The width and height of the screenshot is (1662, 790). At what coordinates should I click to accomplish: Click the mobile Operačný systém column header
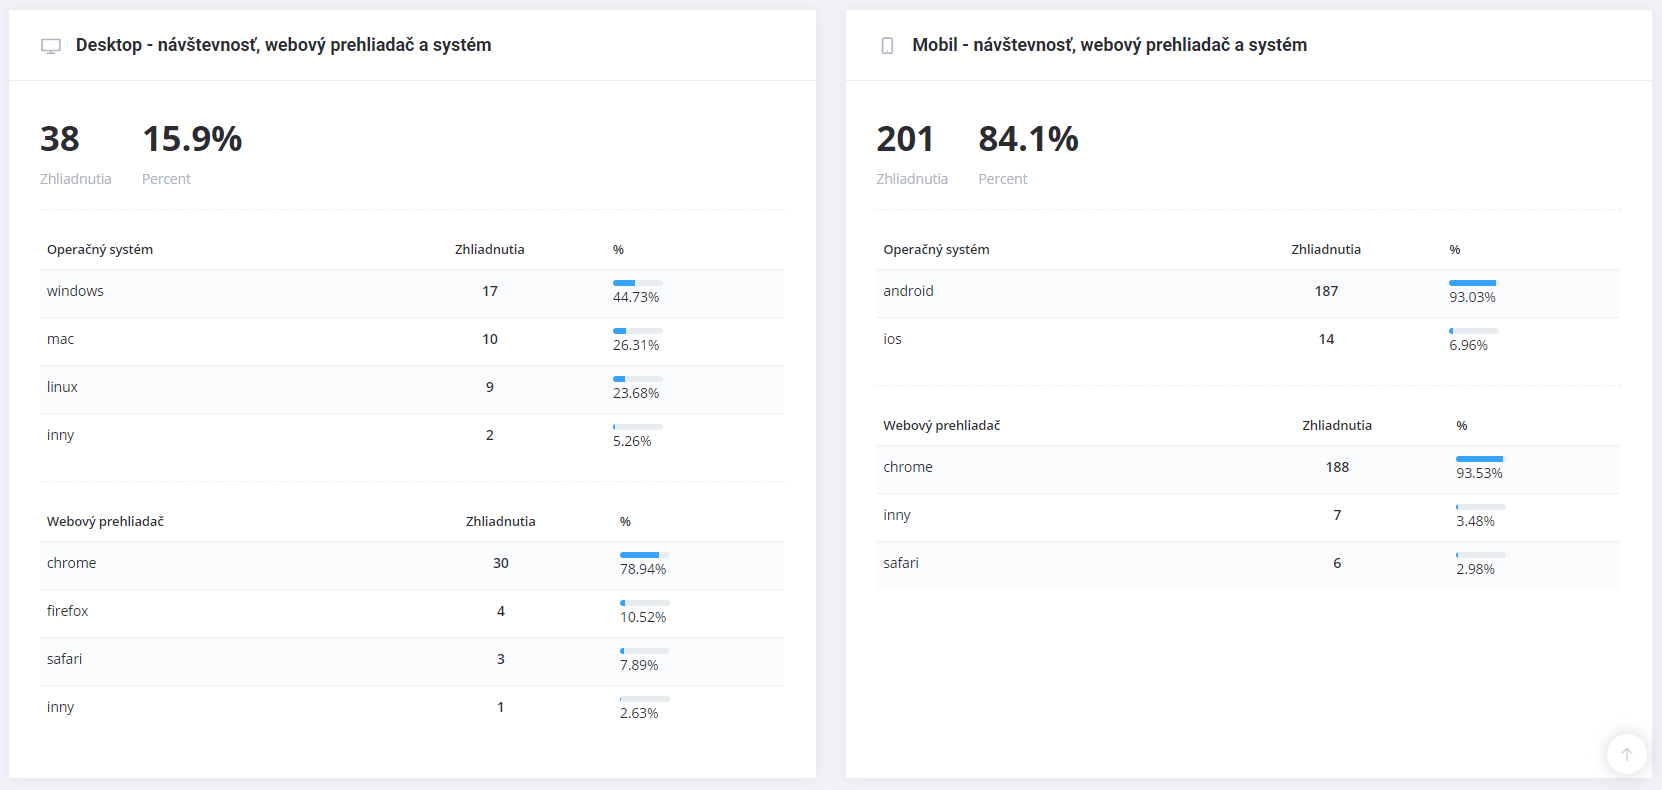tap(936, 249)
